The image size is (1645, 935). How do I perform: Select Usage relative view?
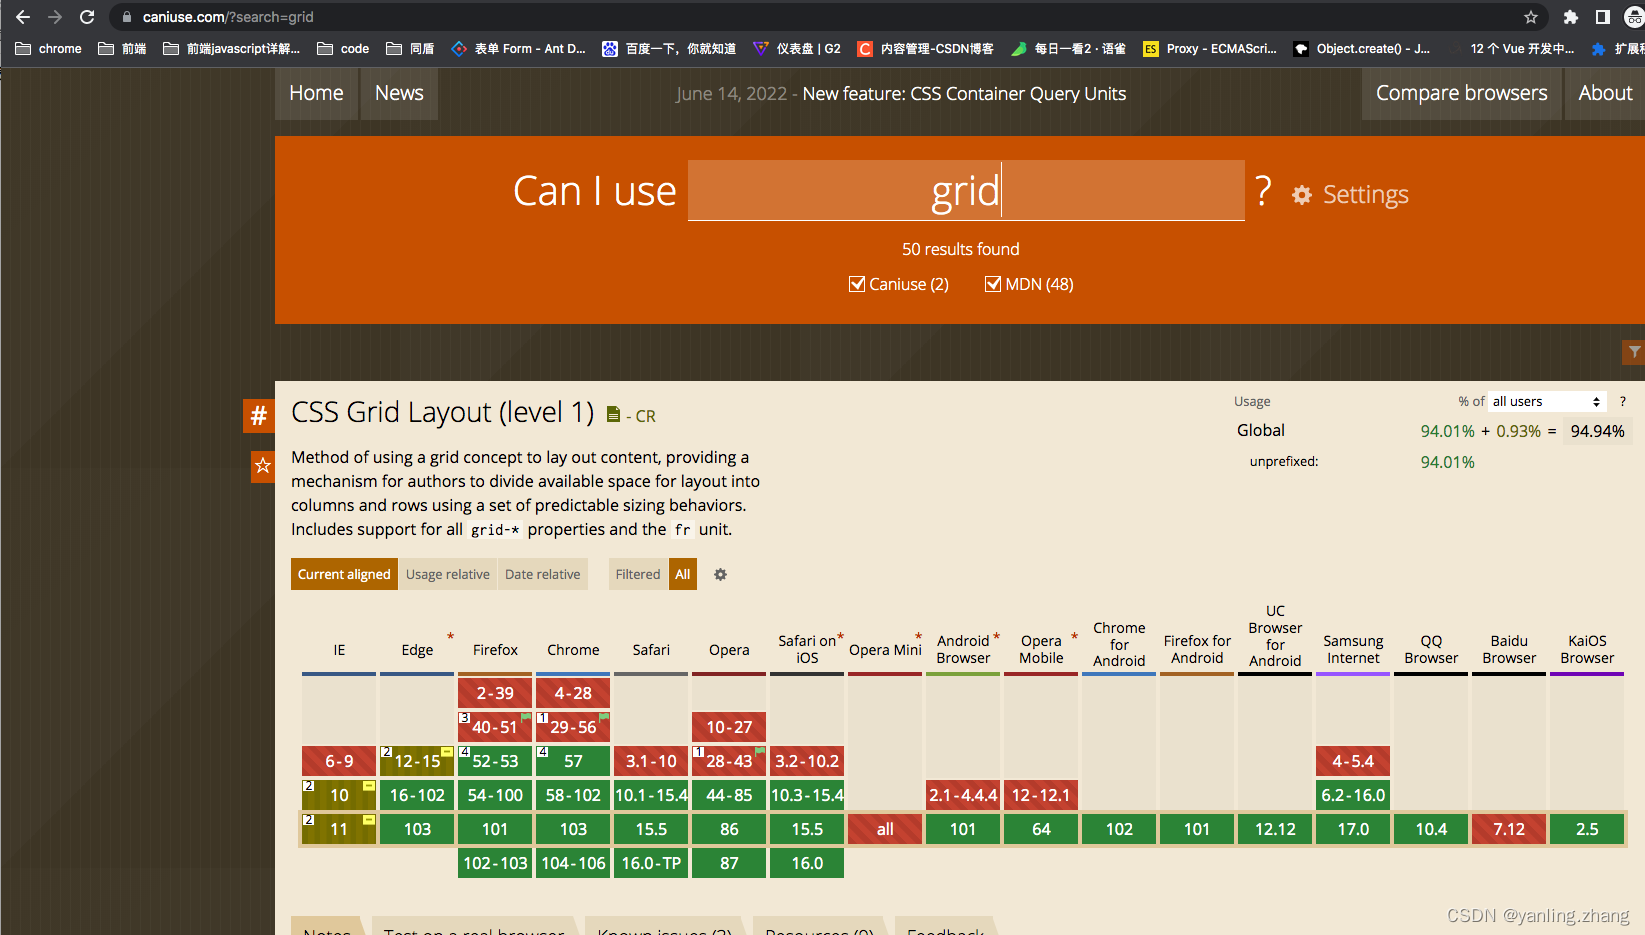448,574
